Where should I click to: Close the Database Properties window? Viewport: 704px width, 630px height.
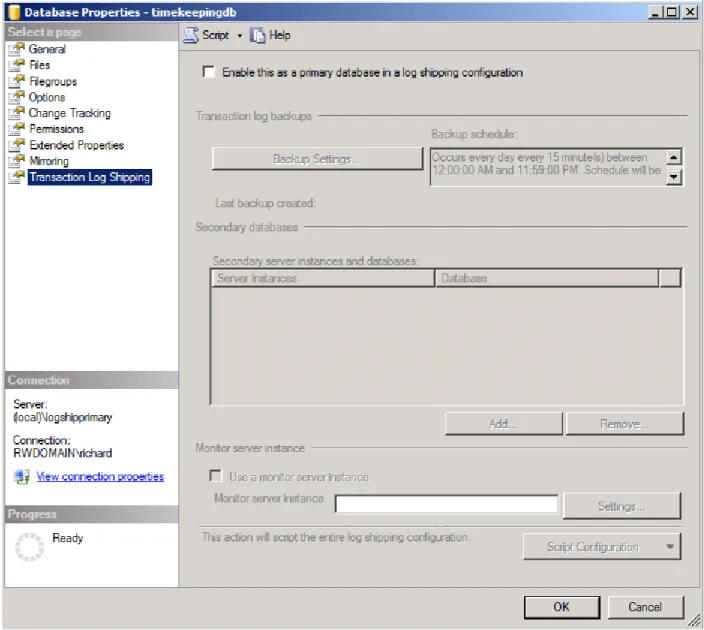(x=690, y=12)
